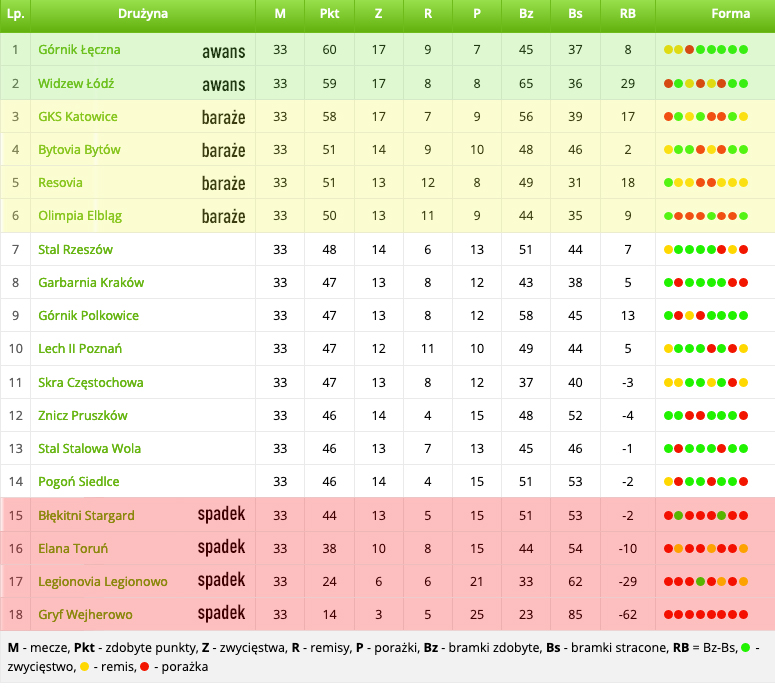Click the Drużyna column header
This screenshot has width=775, height=687.
tap(142, 15)
